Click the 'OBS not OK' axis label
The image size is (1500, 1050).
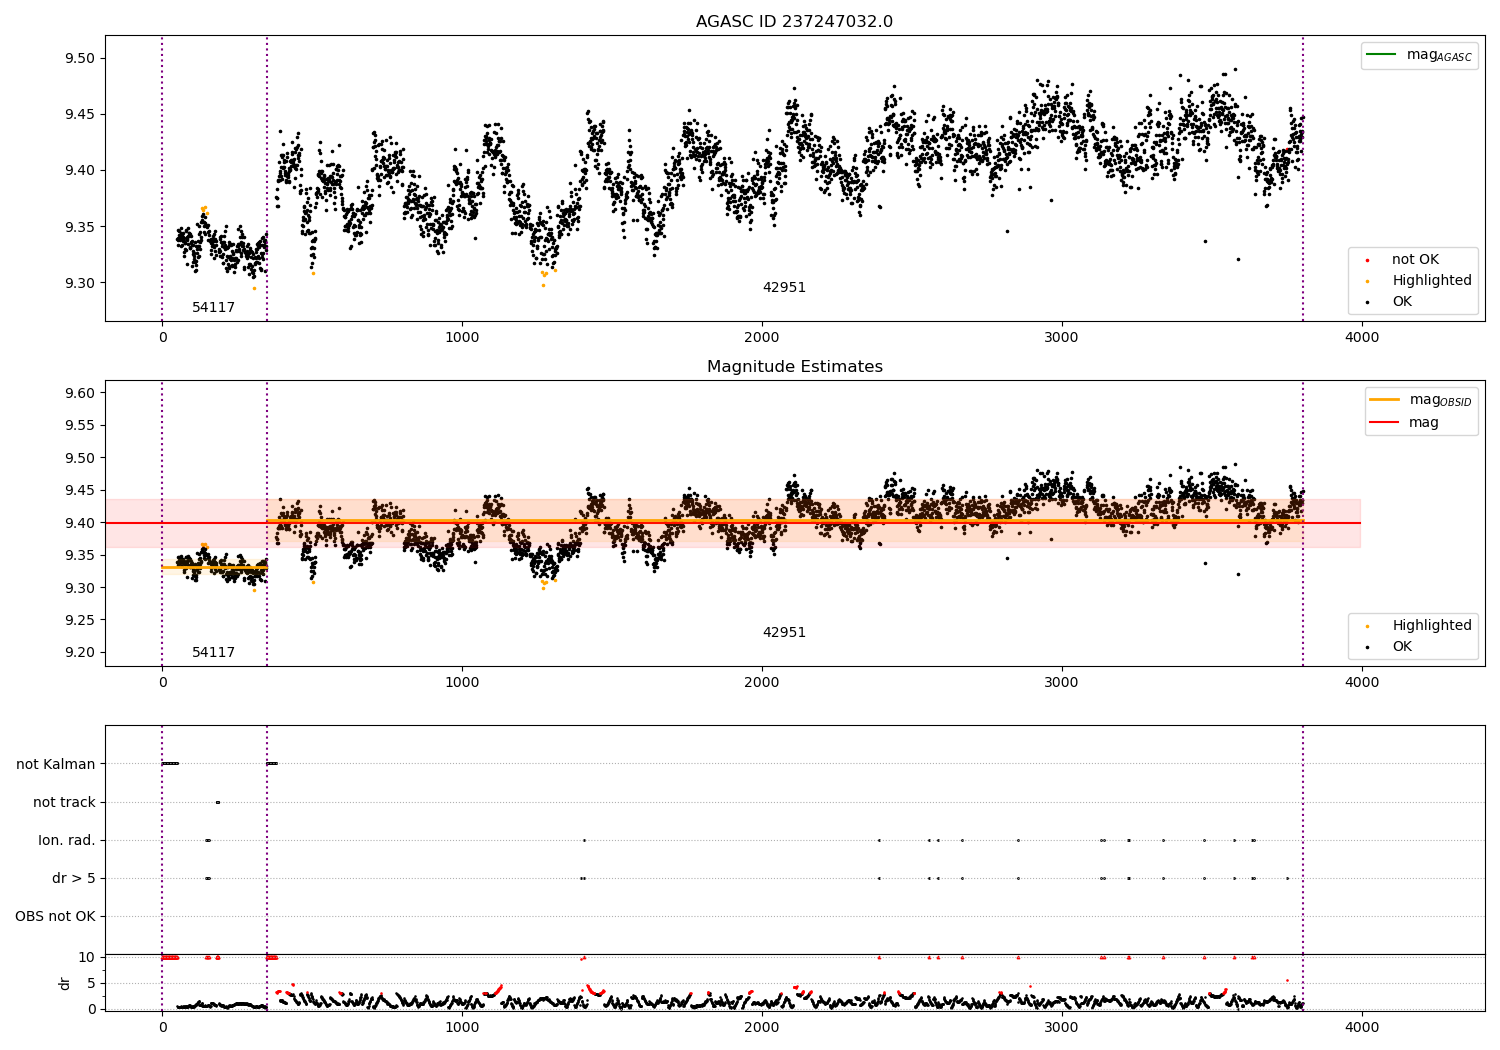(x=55, y=917)
